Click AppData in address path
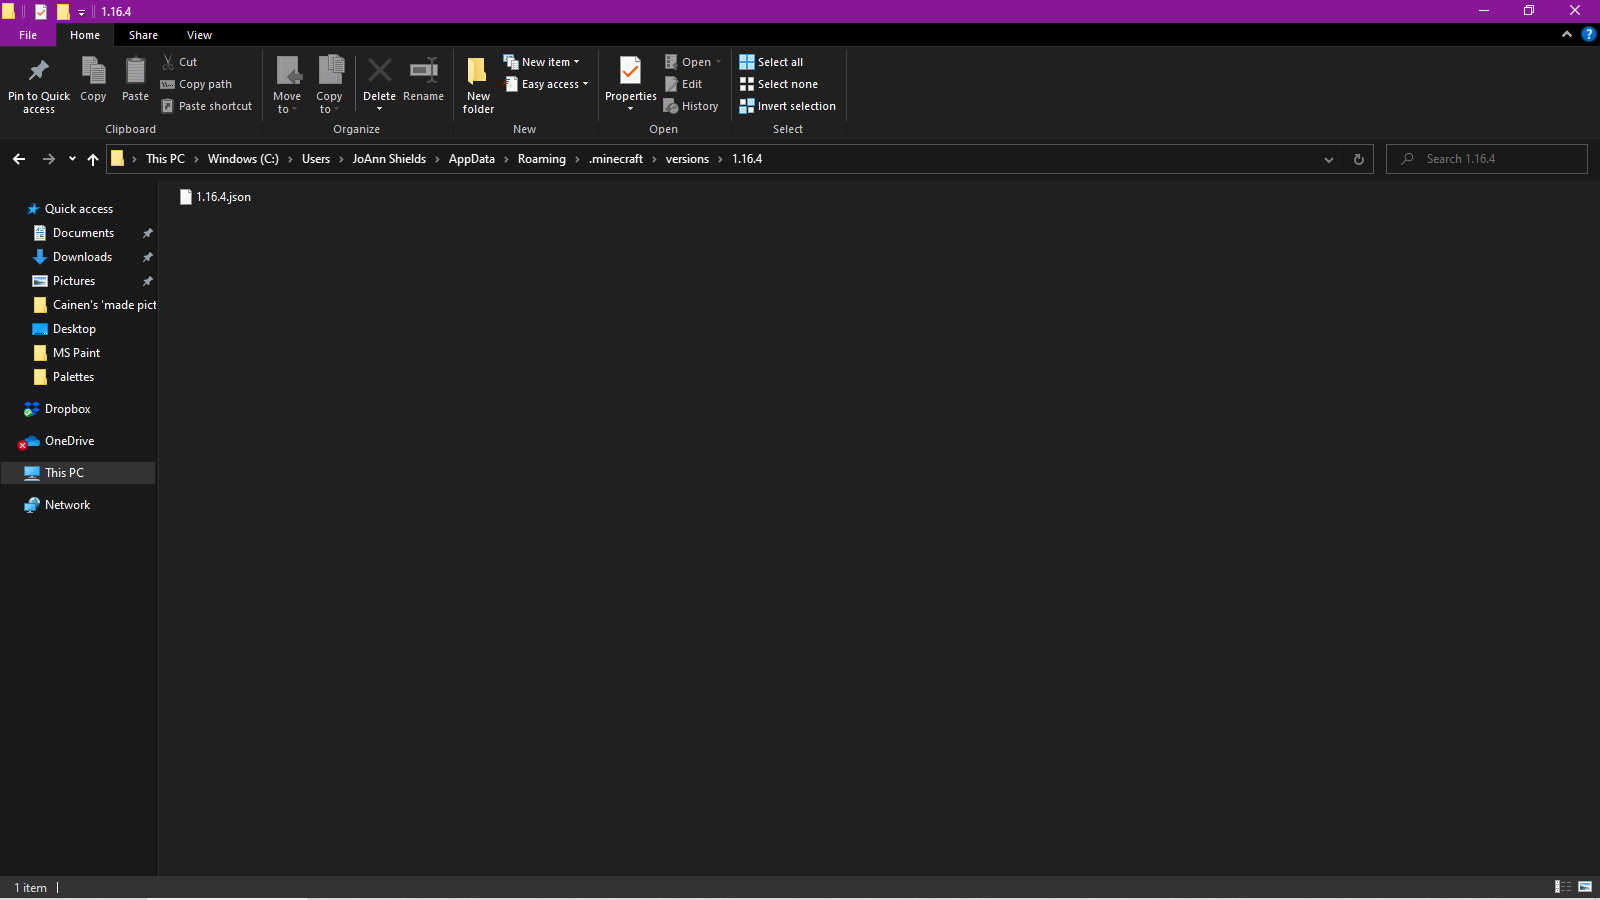Image resolution: width=1600 pixels, height=900 pixels. tap(472, 159)
